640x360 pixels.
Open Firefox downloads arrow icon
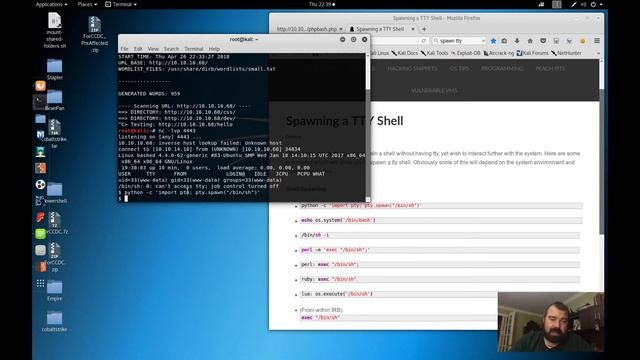pos(517,41)
